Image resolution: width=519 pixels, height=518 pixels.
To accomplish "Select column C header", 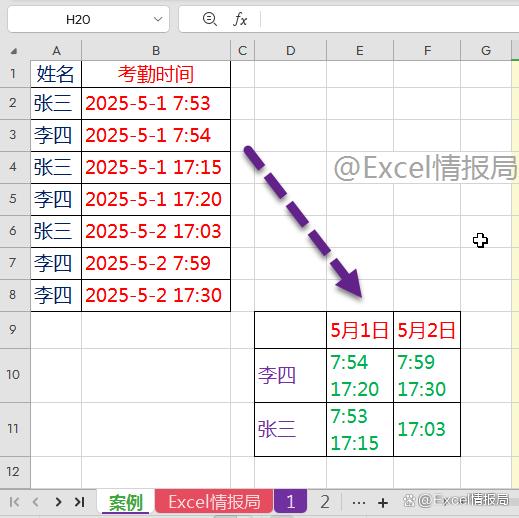I will (242, 51).
